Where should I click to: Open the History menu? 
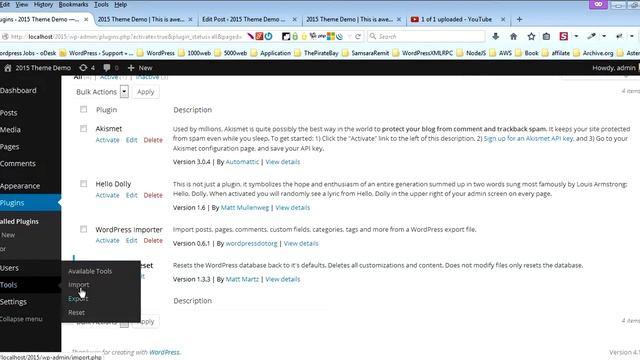pos(43,4)
